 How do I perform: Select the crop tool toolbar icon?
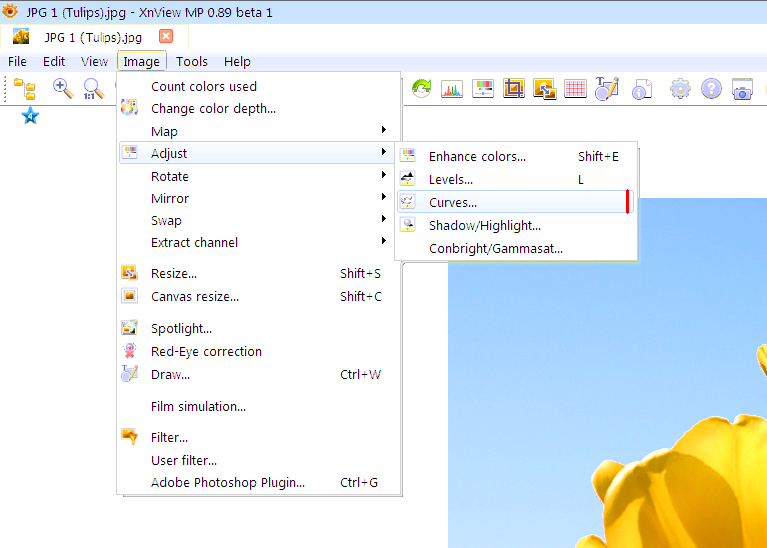click(514, 89)
